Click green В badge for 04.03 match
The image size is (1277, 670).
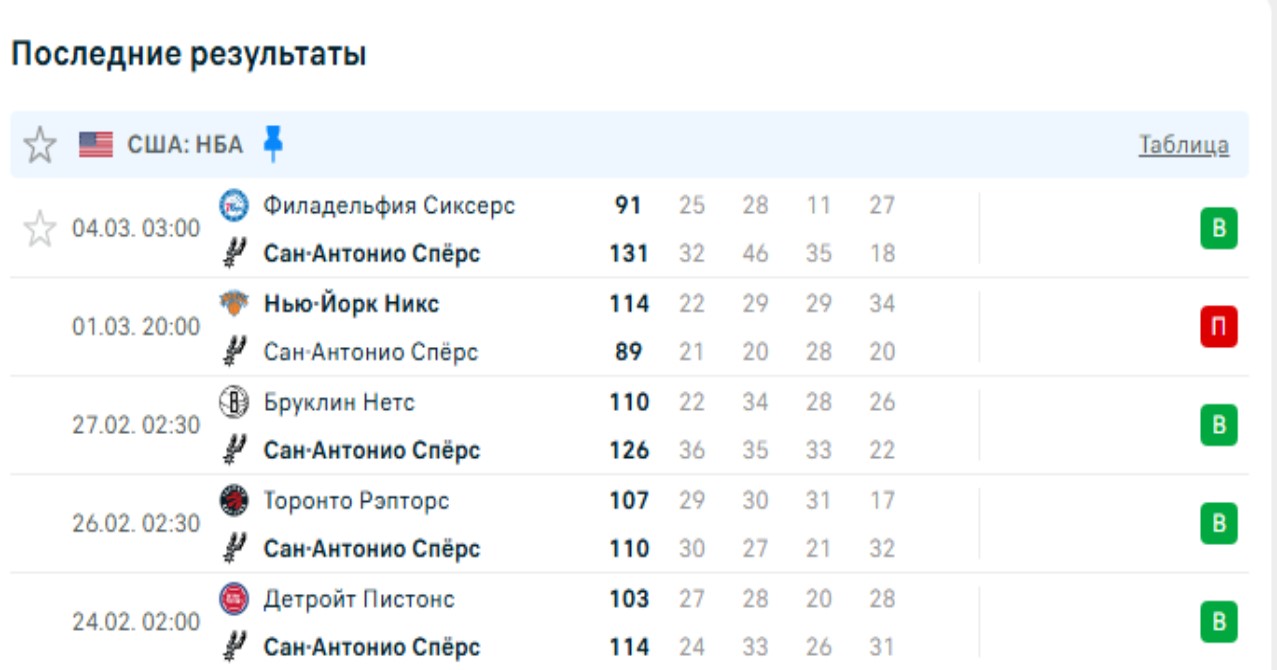pos(1219,229)
